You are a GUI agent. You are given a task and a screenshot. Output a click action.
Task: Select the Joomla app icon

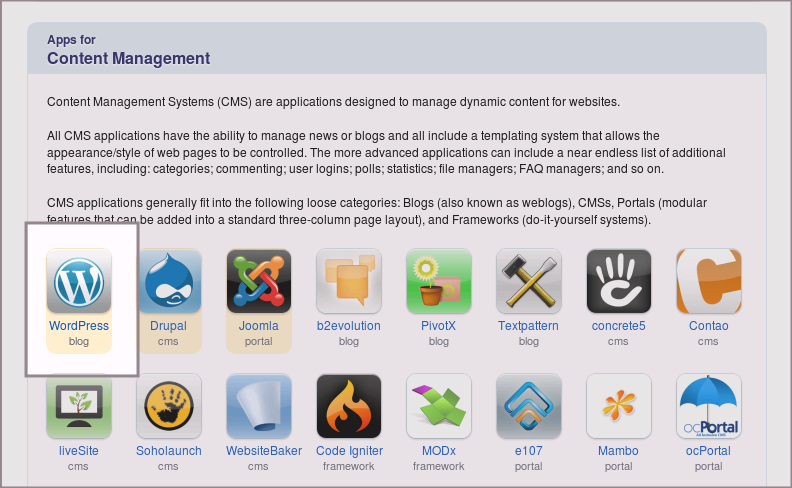259,281
